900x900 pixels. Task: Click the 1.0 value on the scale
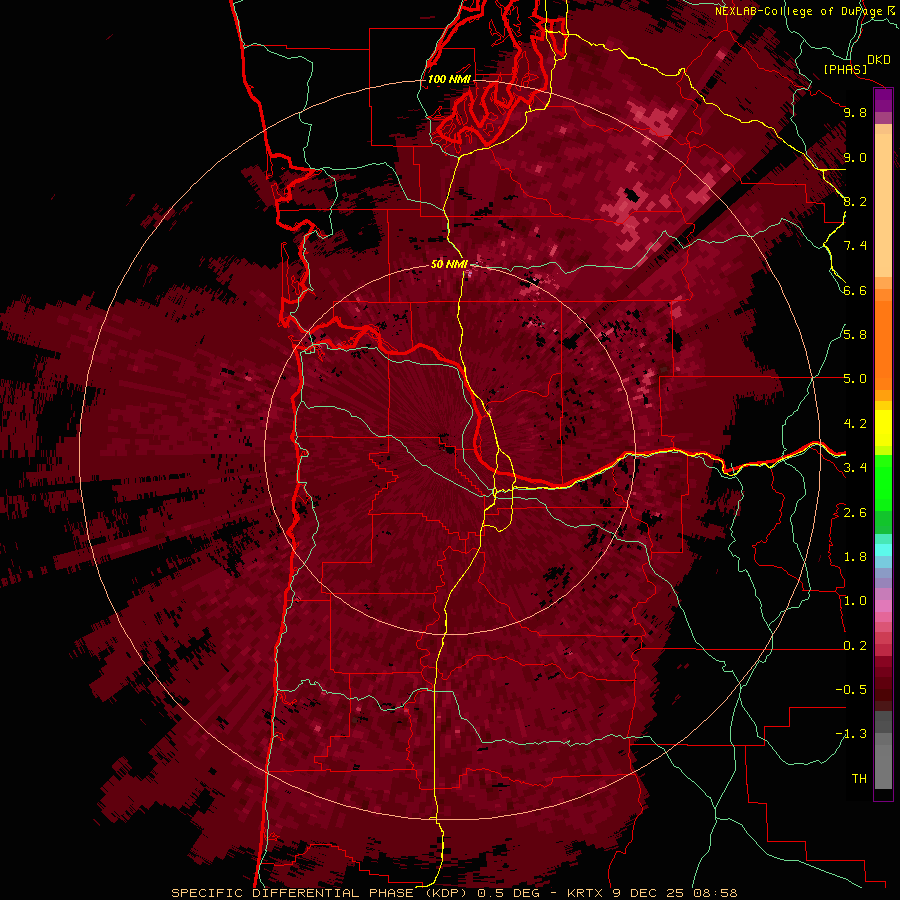(x=855, y=601)
